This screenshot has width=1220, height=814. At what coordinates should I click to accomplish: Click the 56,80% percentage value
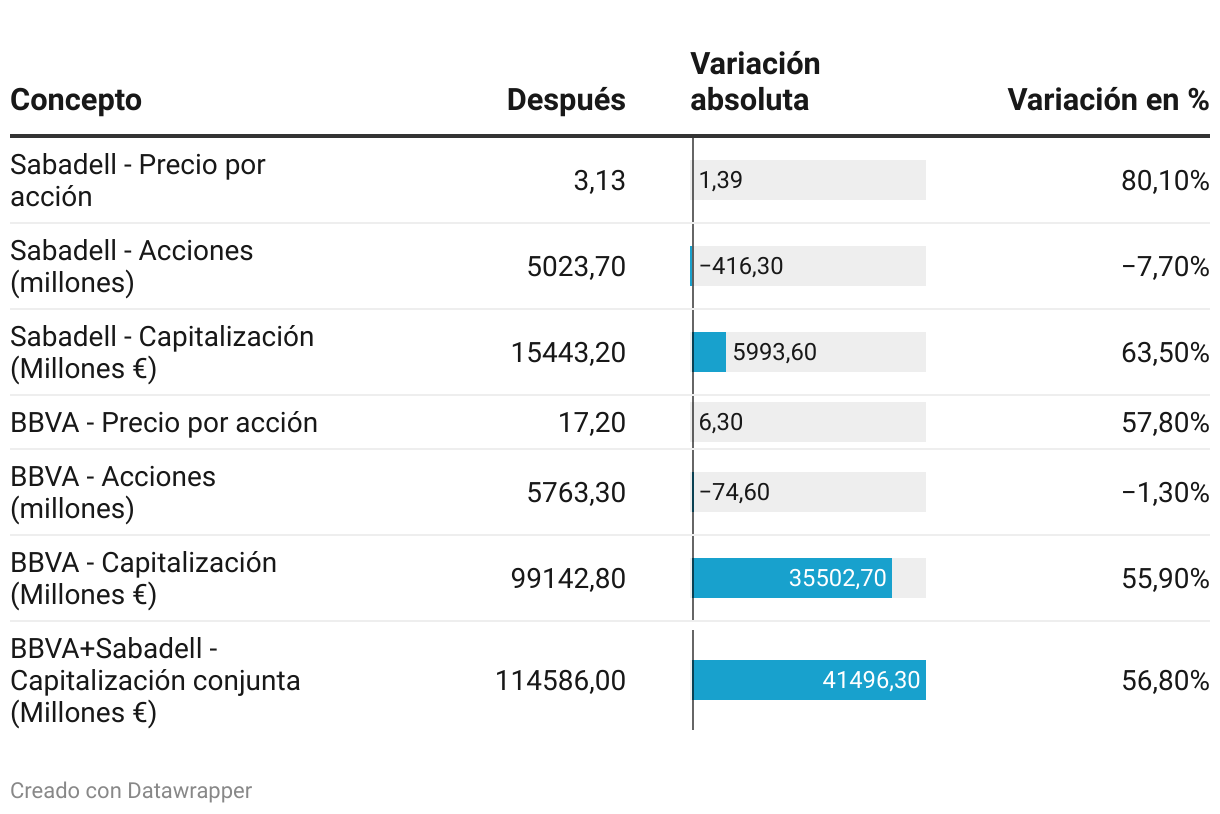(1166, 680)
